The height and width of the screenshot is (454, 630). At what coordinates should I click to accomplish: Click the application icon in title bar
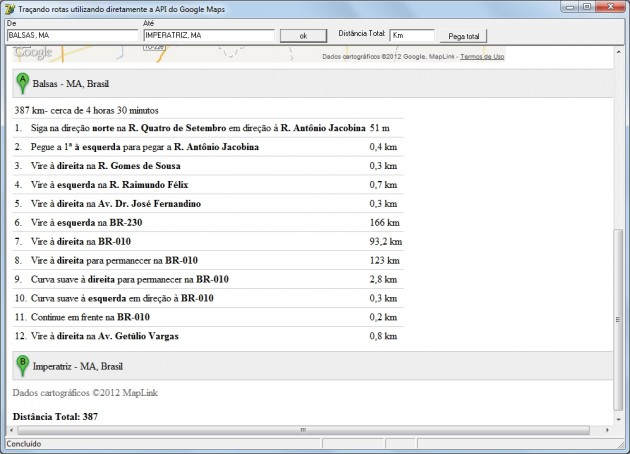[10, 9]
